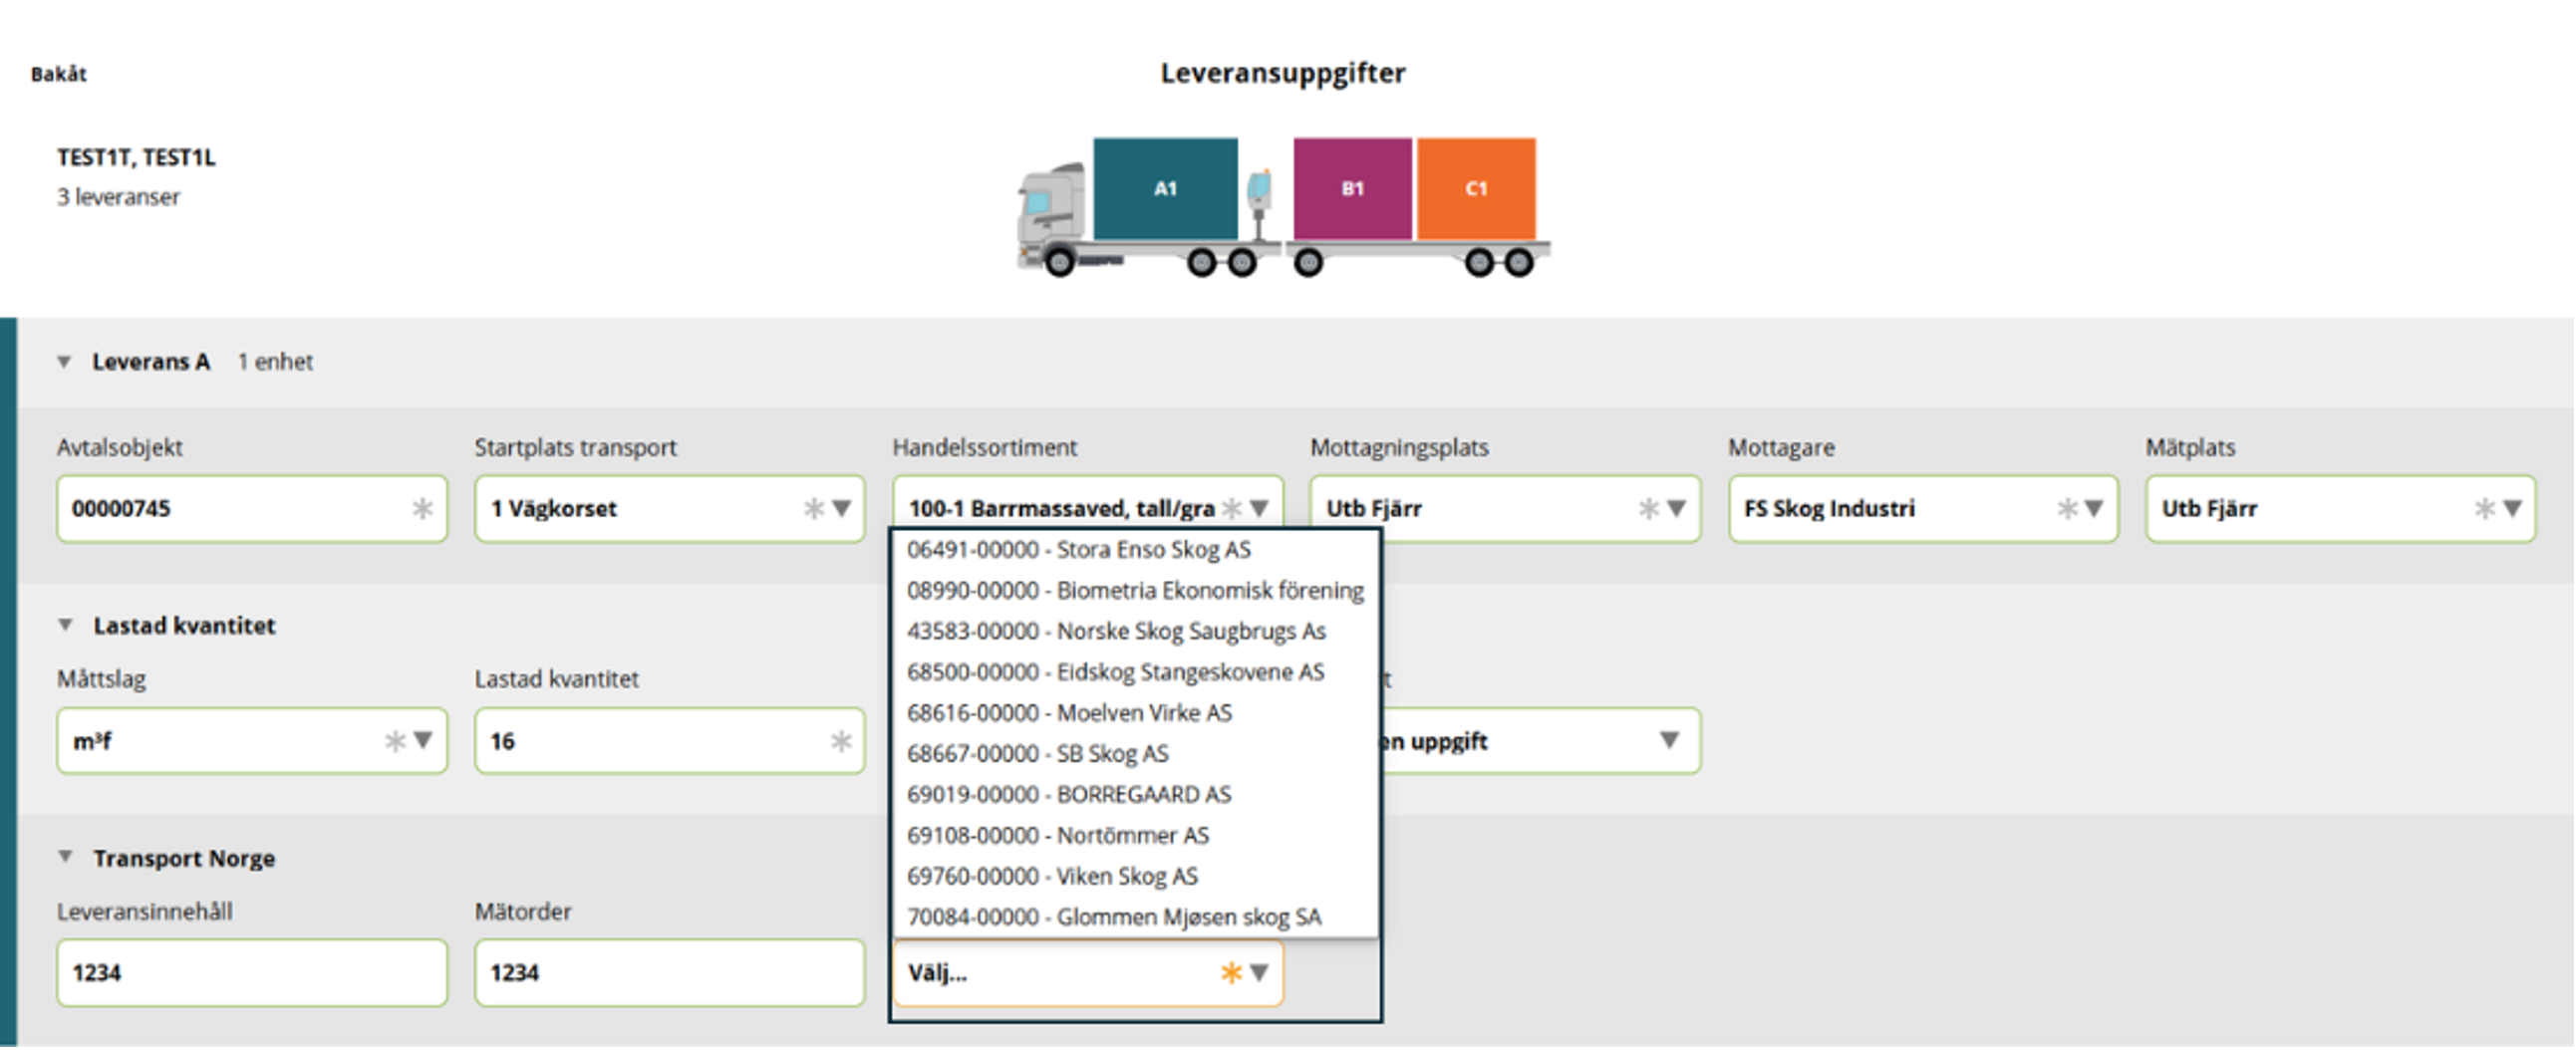Collapse the Transport Norge section
This screenshot has width=2576, height=1050.
(65, 857)
